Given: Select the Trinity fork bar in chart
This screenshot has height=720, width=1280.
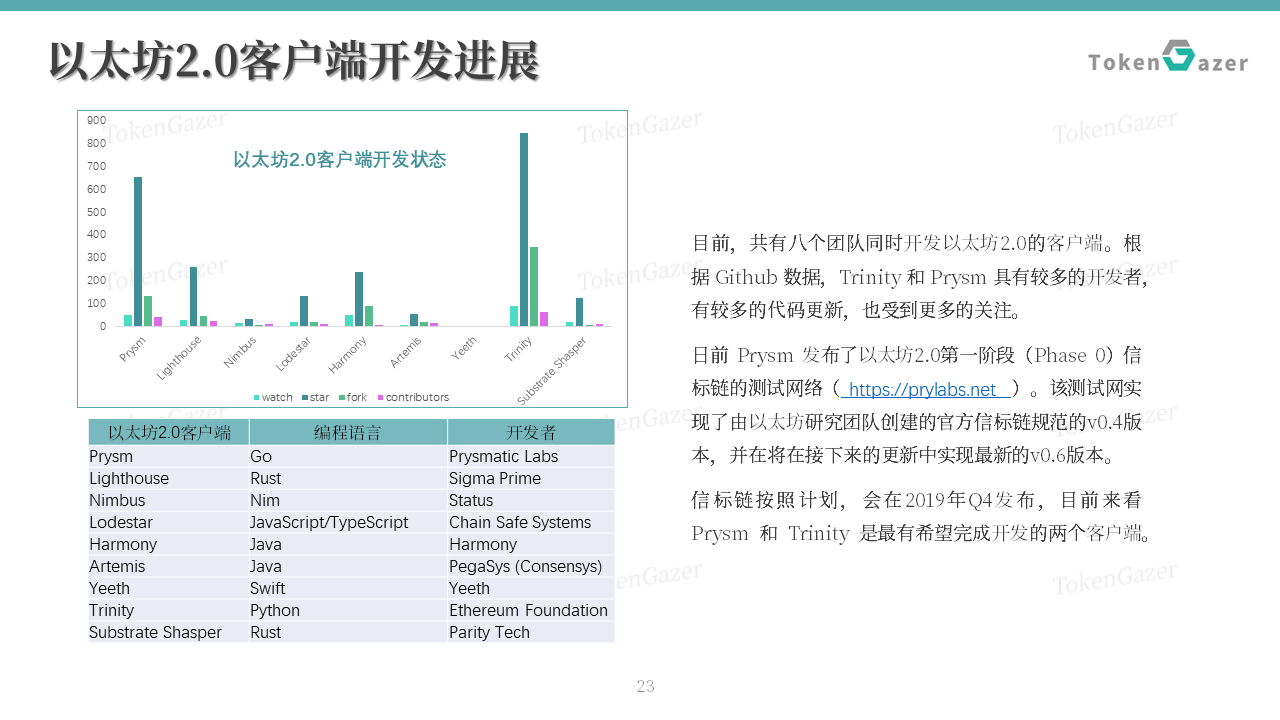Looking at the screenshot, I should click(x=534, y=286).
